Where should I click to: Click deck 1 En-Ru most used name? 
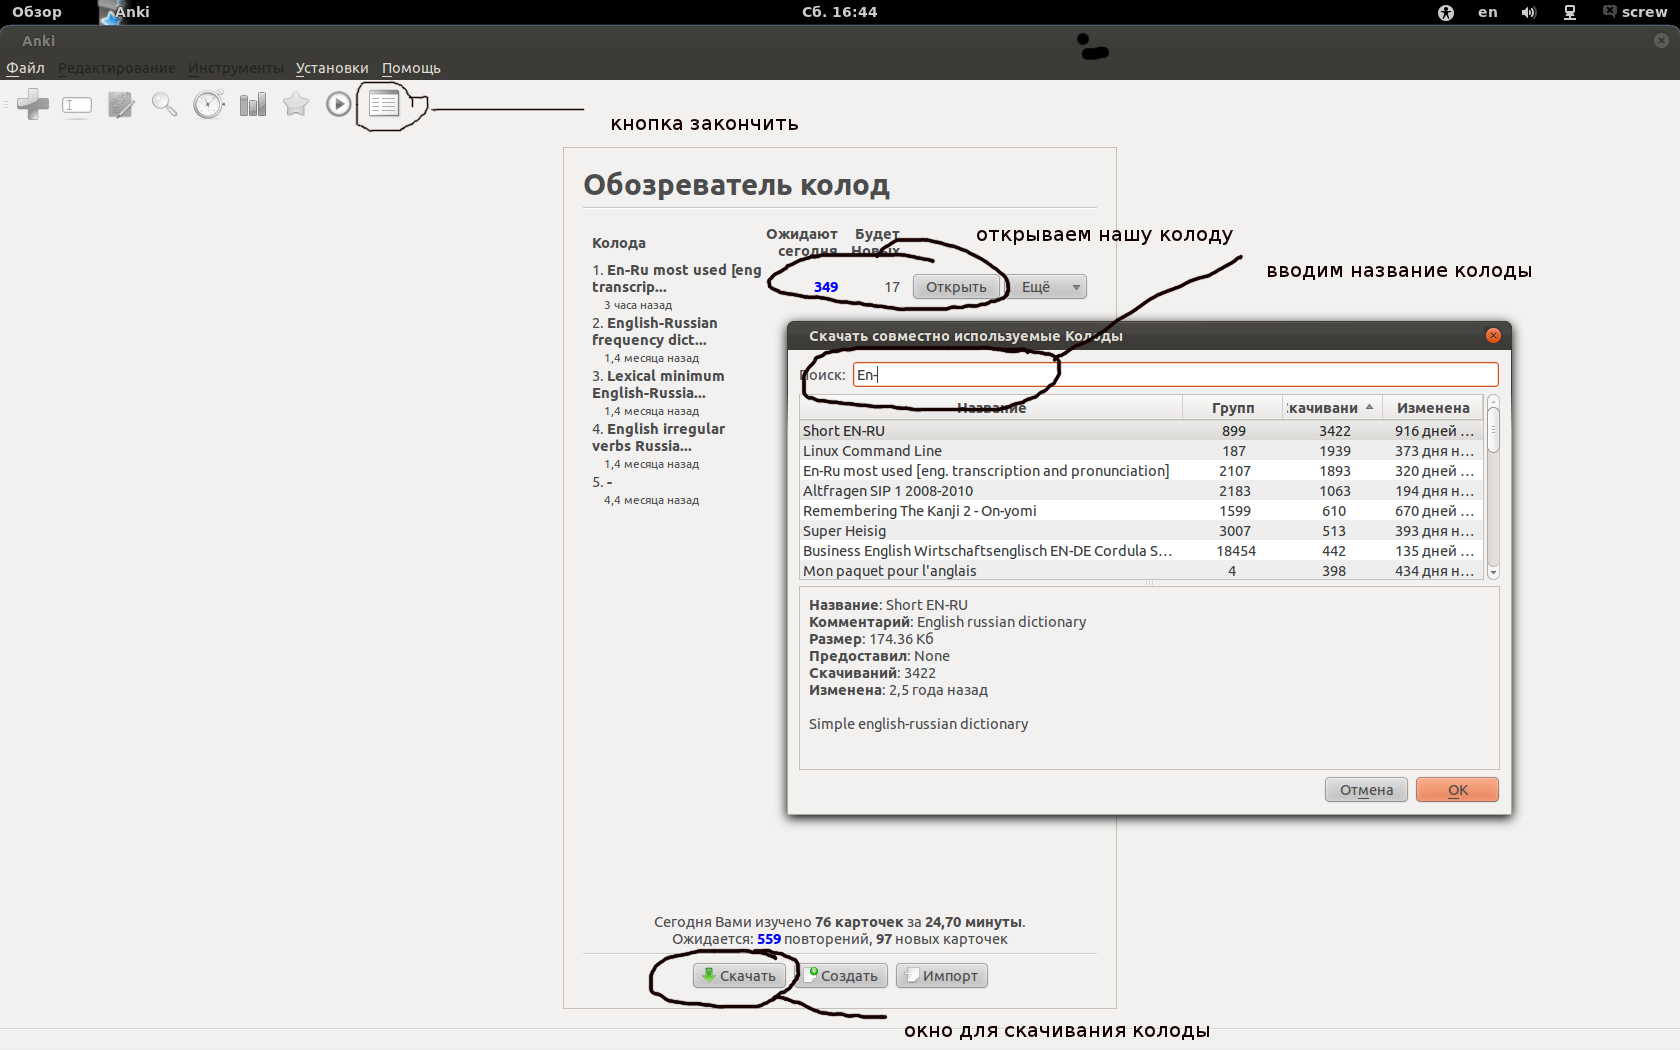tap(676, 279)
